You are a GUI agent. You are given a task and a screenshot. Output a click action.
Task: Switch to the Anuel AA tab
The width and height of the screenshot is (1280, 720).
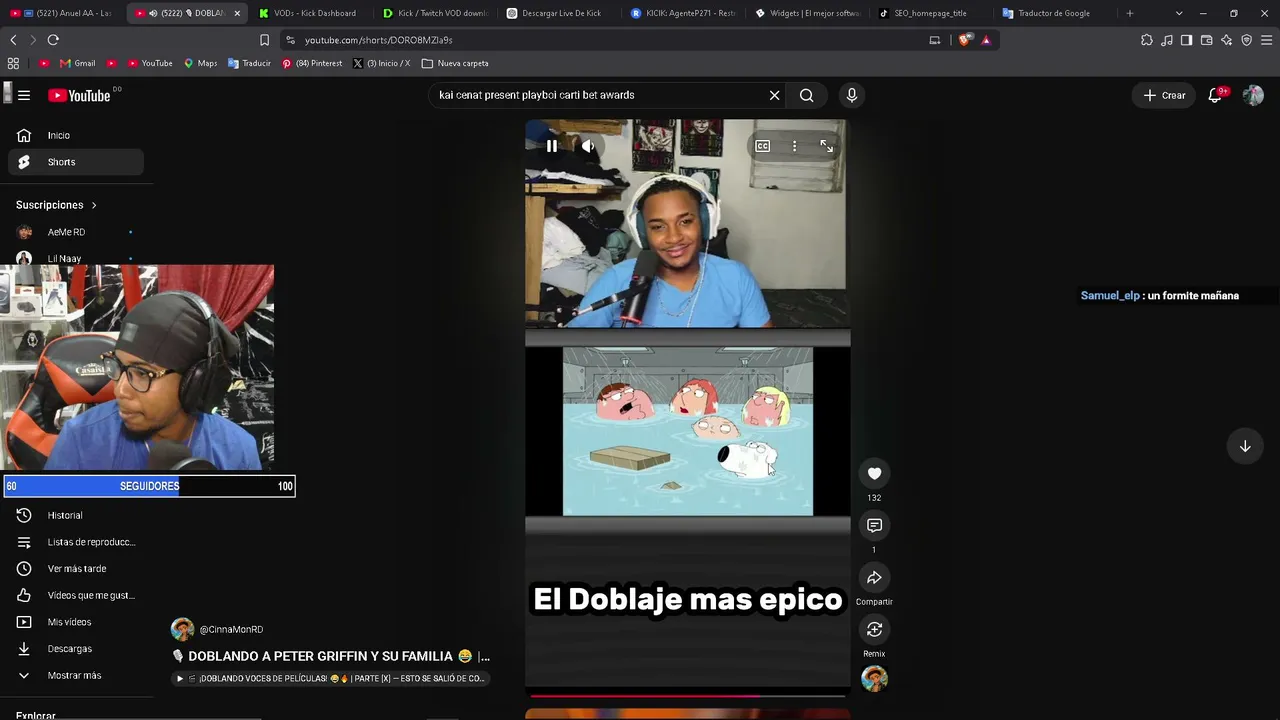[x=62, y=13]
